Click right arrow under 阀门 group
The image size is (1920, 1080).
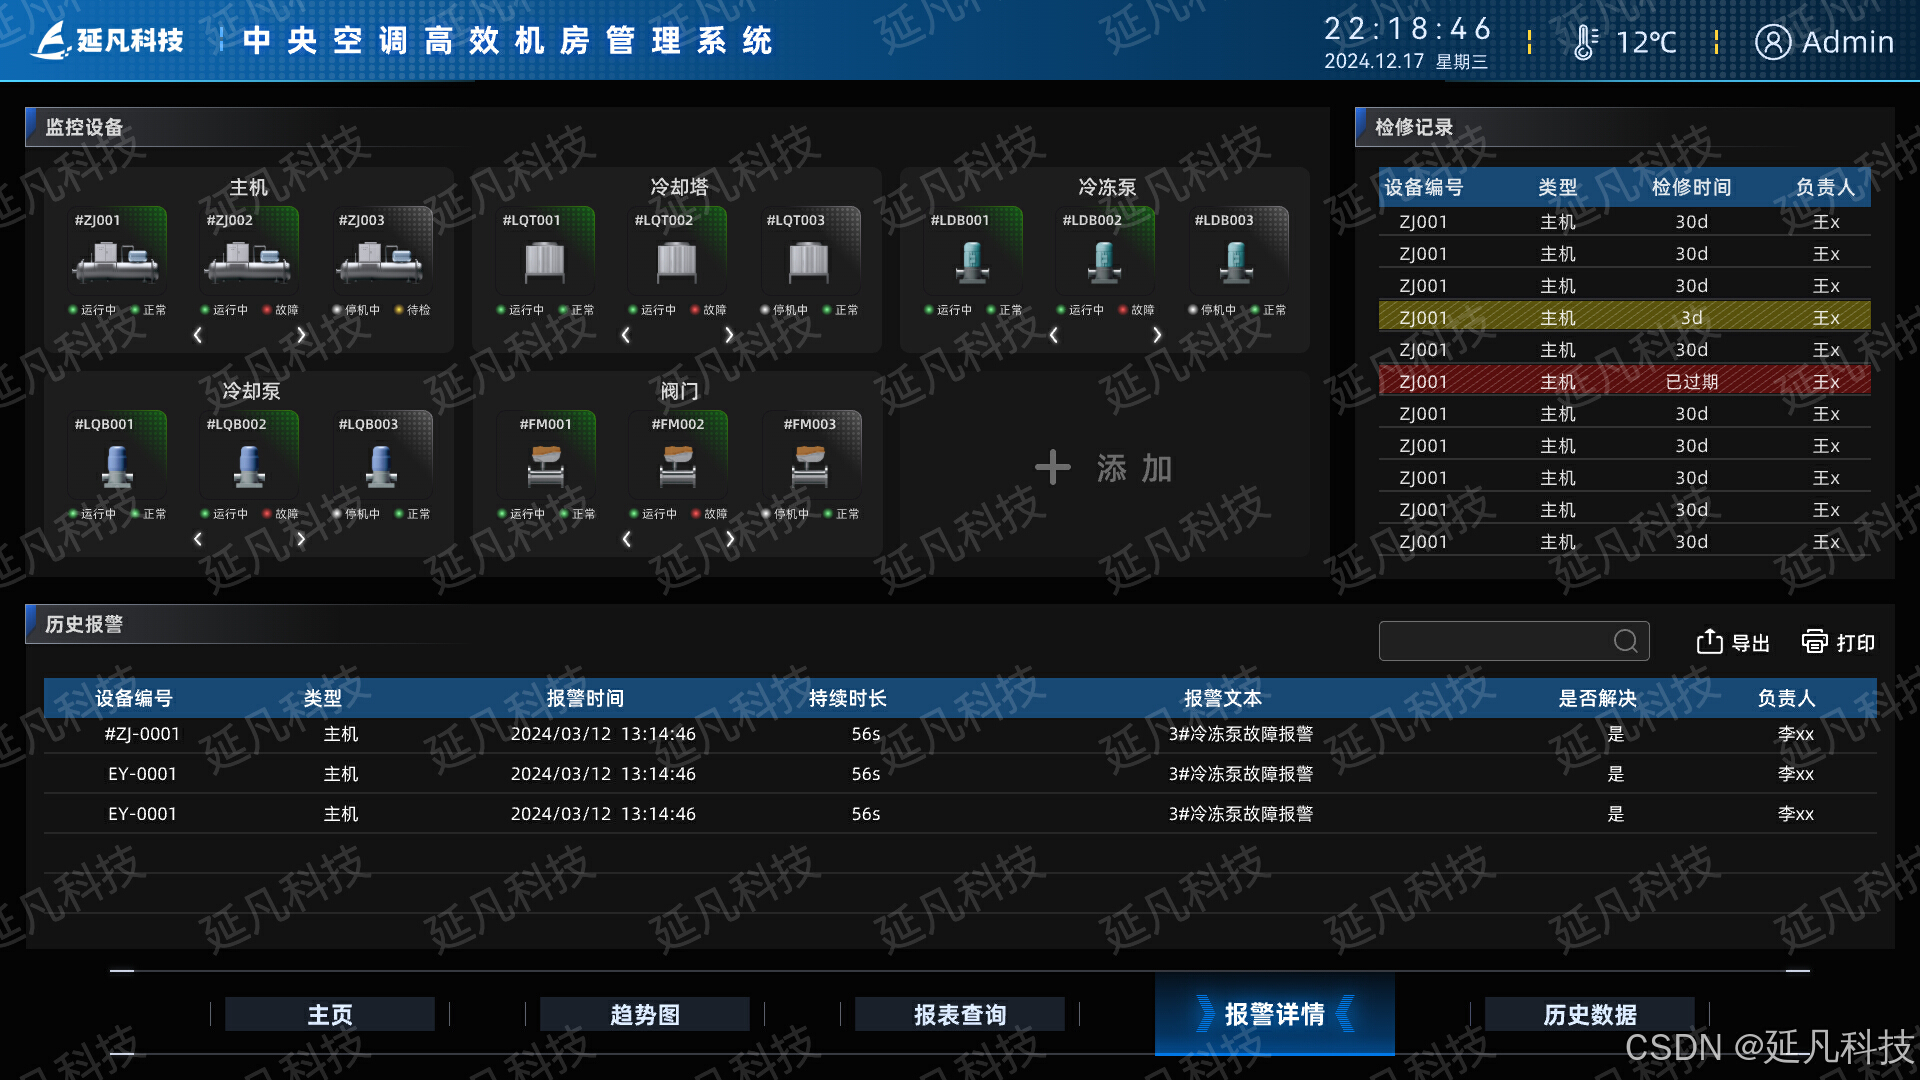pos(730,539)
